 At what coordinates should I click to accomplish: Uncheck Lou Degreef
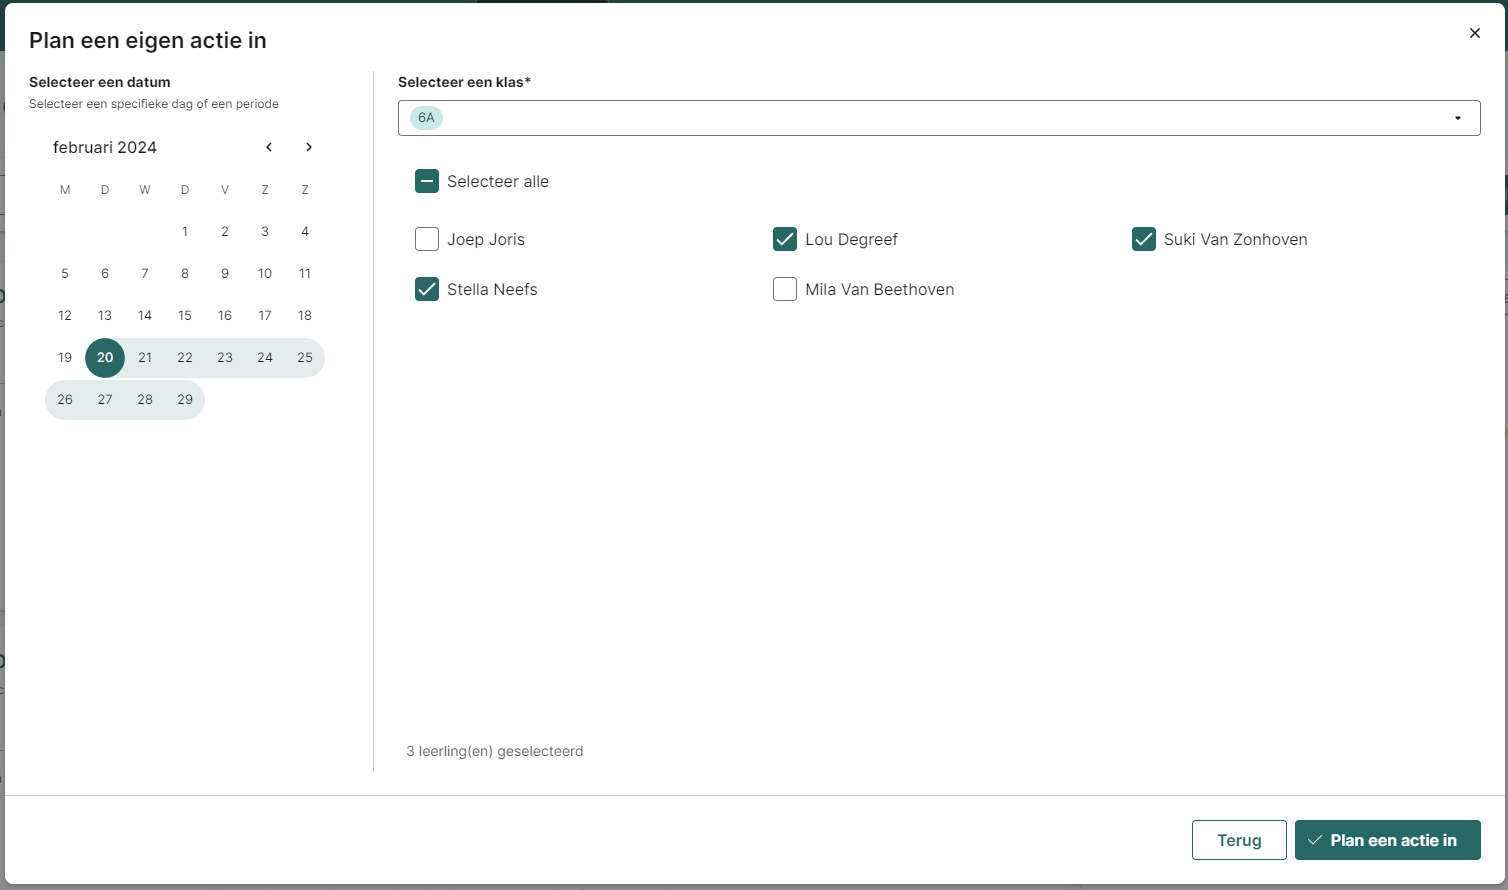tap(785, 239)
